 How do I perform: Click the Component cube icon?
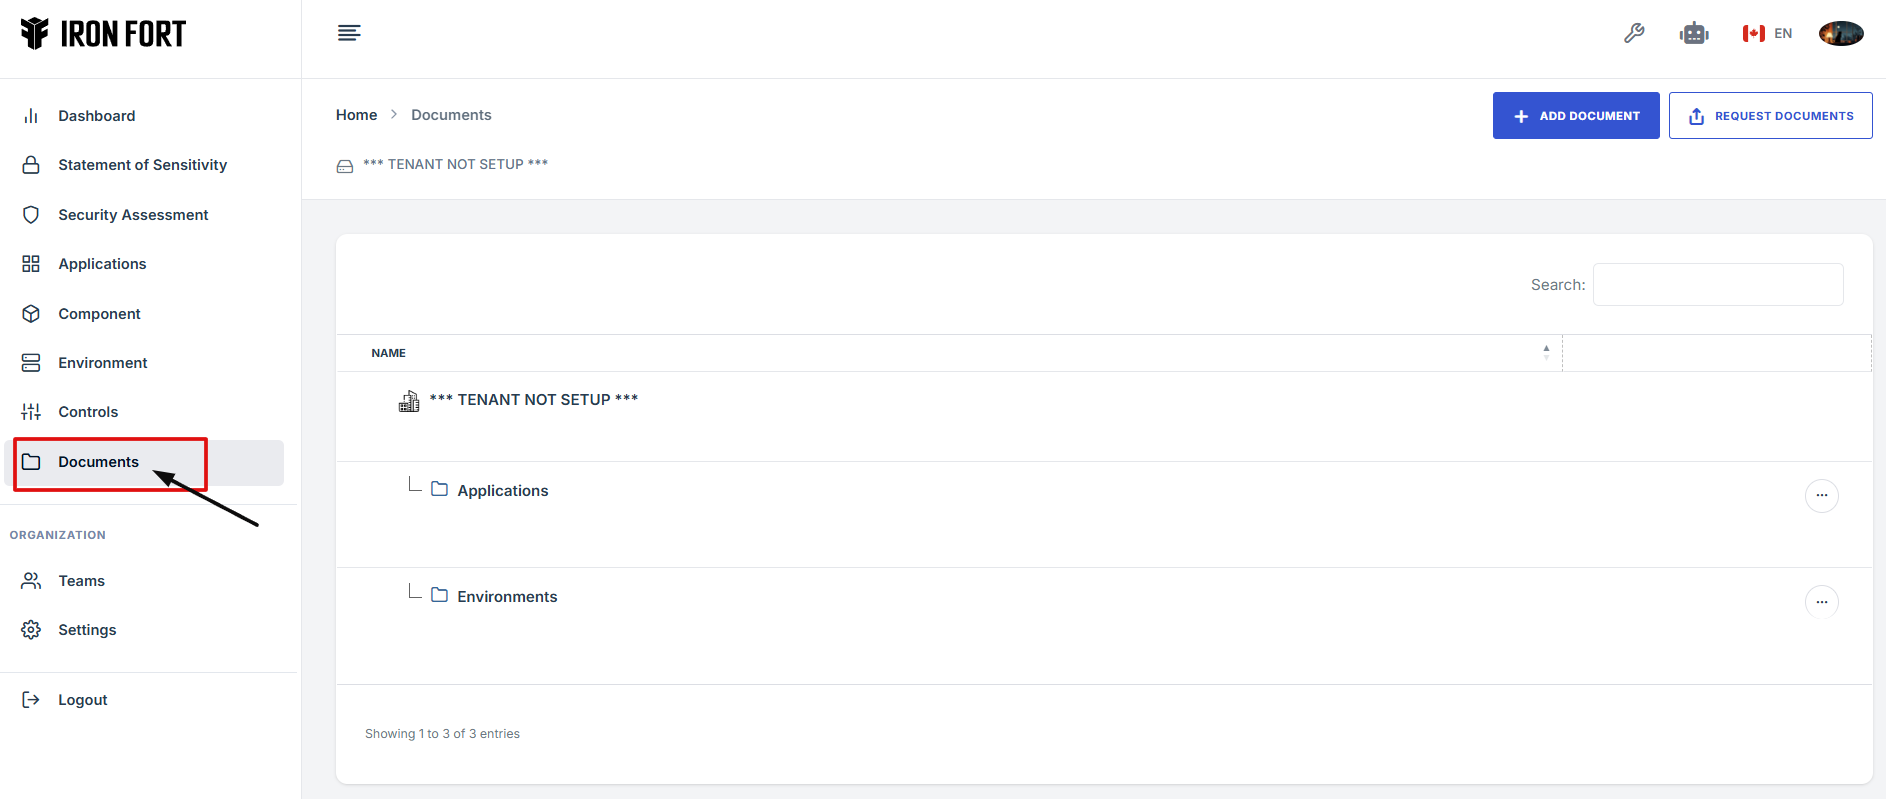(x=31, y=314)
